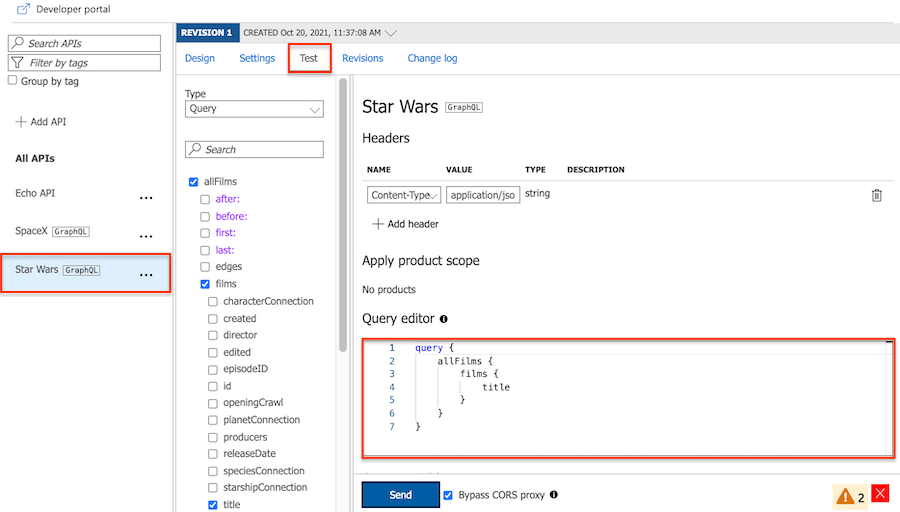
Task: Open the Change log tab
Action: [x=432, y=58]
